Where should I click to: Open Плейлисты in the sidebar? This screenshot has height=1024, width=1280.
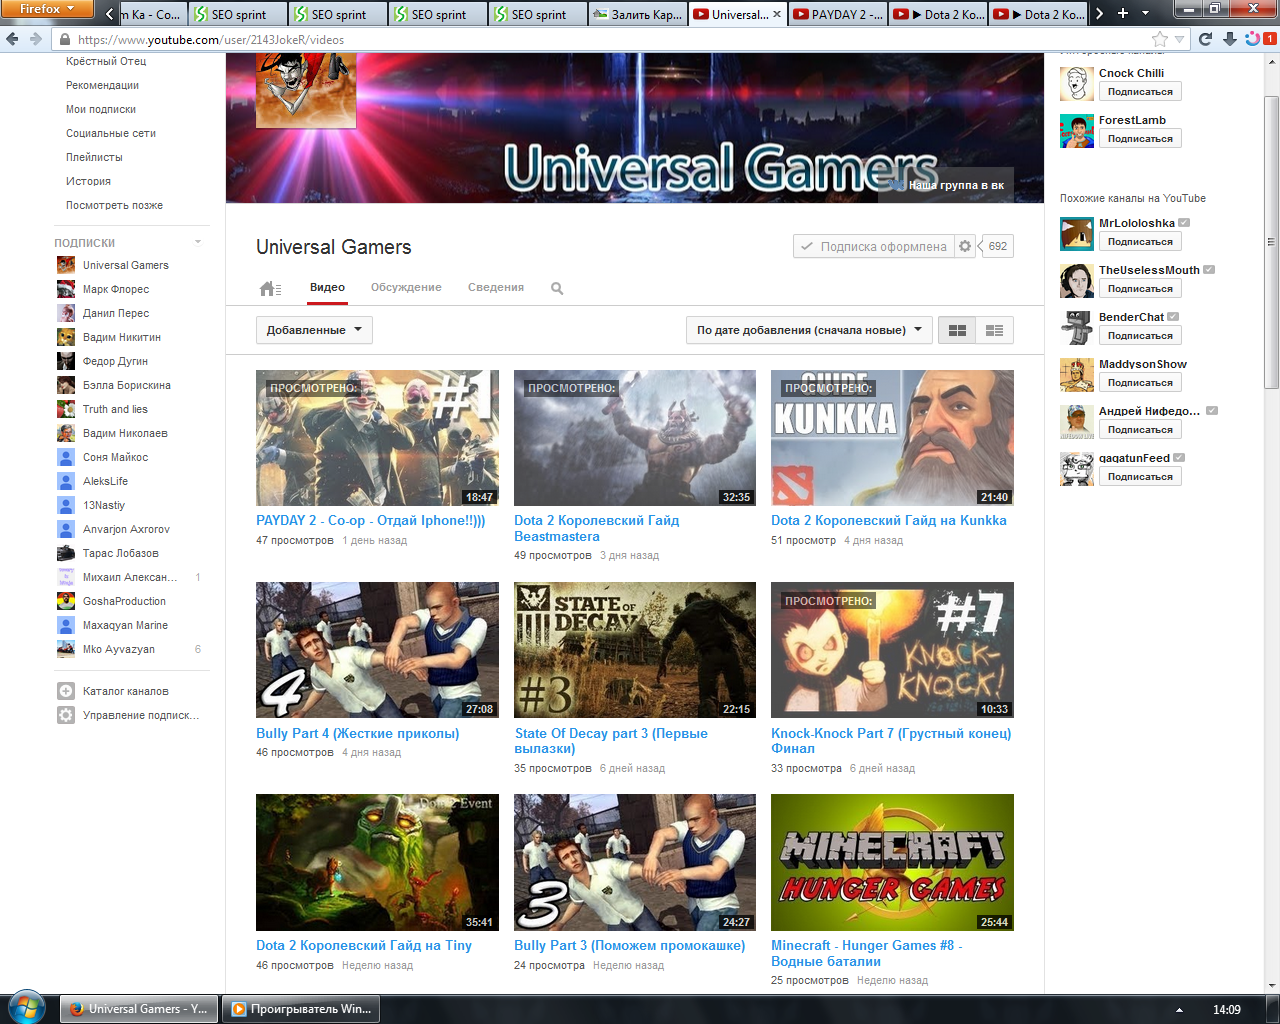(94, 157)
